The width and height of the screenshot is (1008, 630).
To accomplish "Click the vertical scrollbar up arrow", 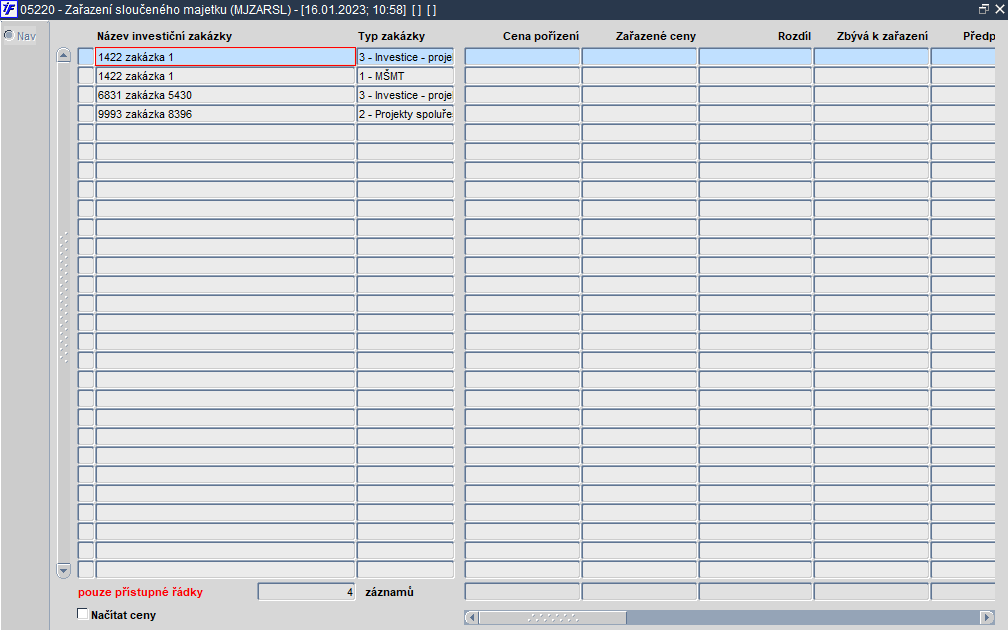I will pyautogui.click(x=64, y=55).
